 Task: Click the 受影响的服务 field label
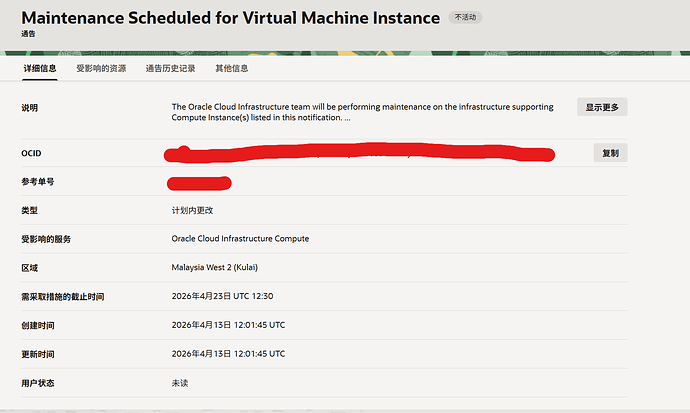click(x=46, y=239)
